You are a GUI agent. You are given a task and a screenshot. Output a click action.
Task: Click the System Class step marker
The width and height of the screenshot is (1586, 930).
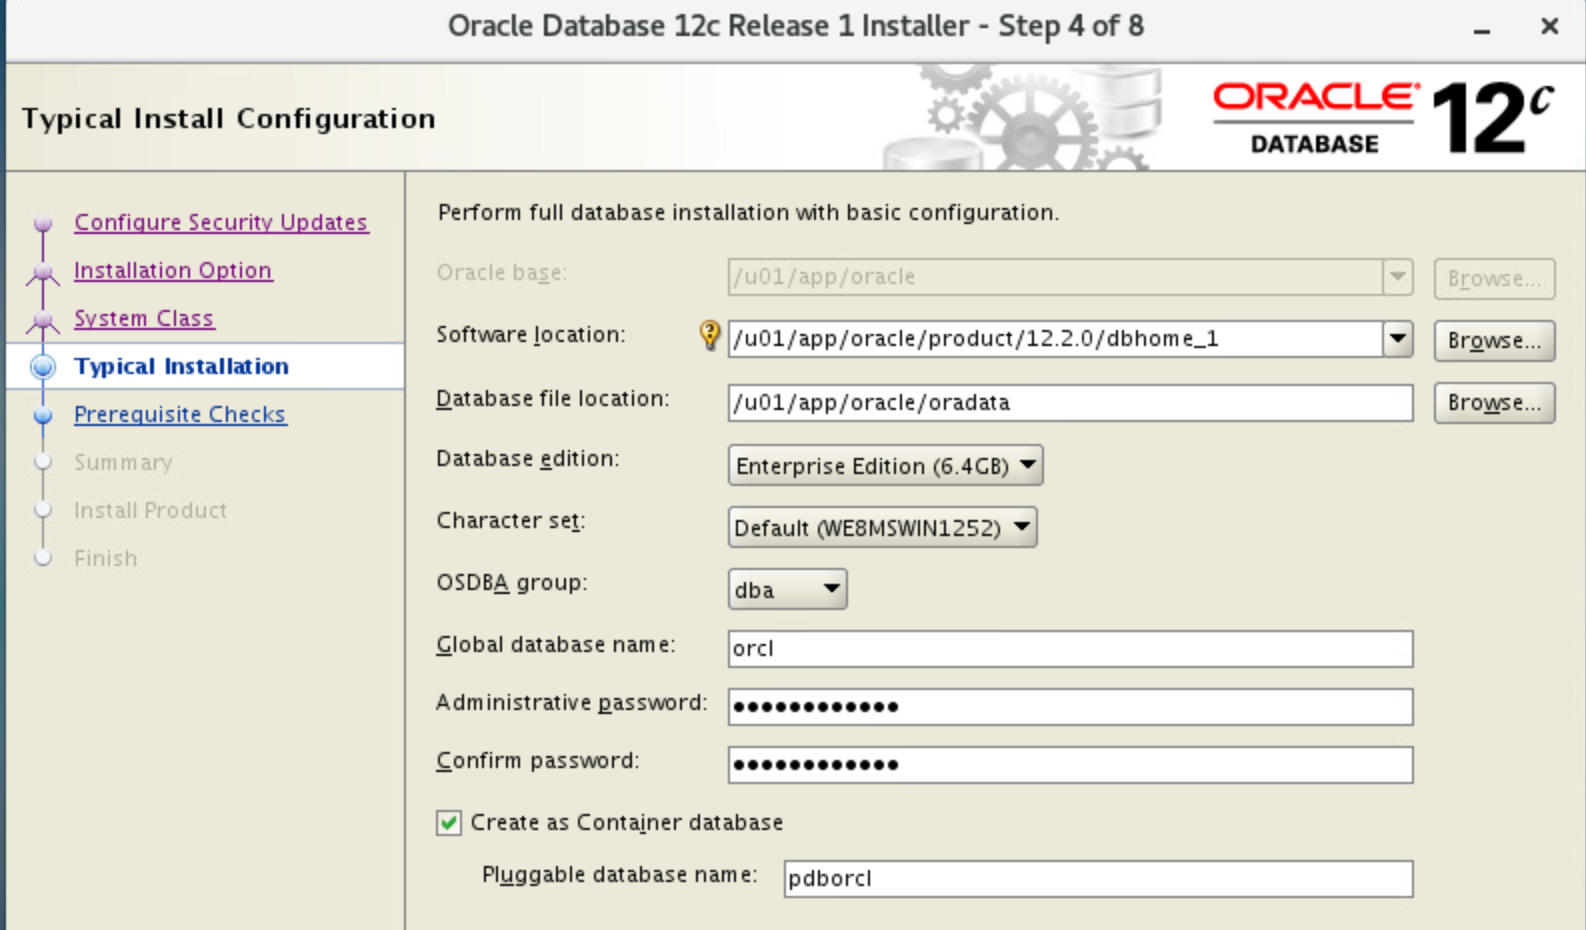[43, 320]
